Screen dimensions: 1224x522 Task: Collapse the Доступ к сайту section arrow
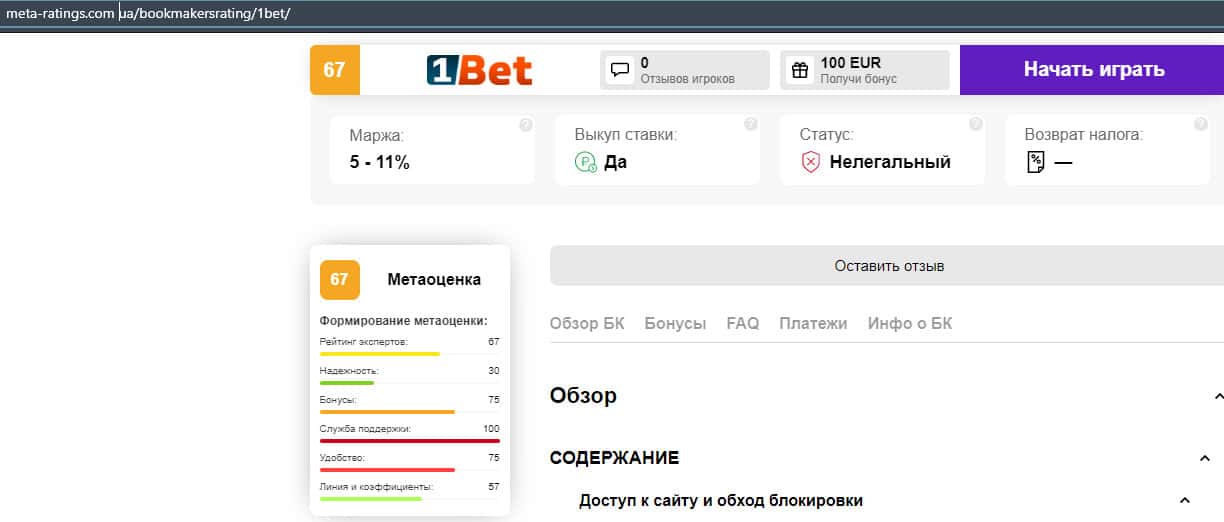[1185, 500]
